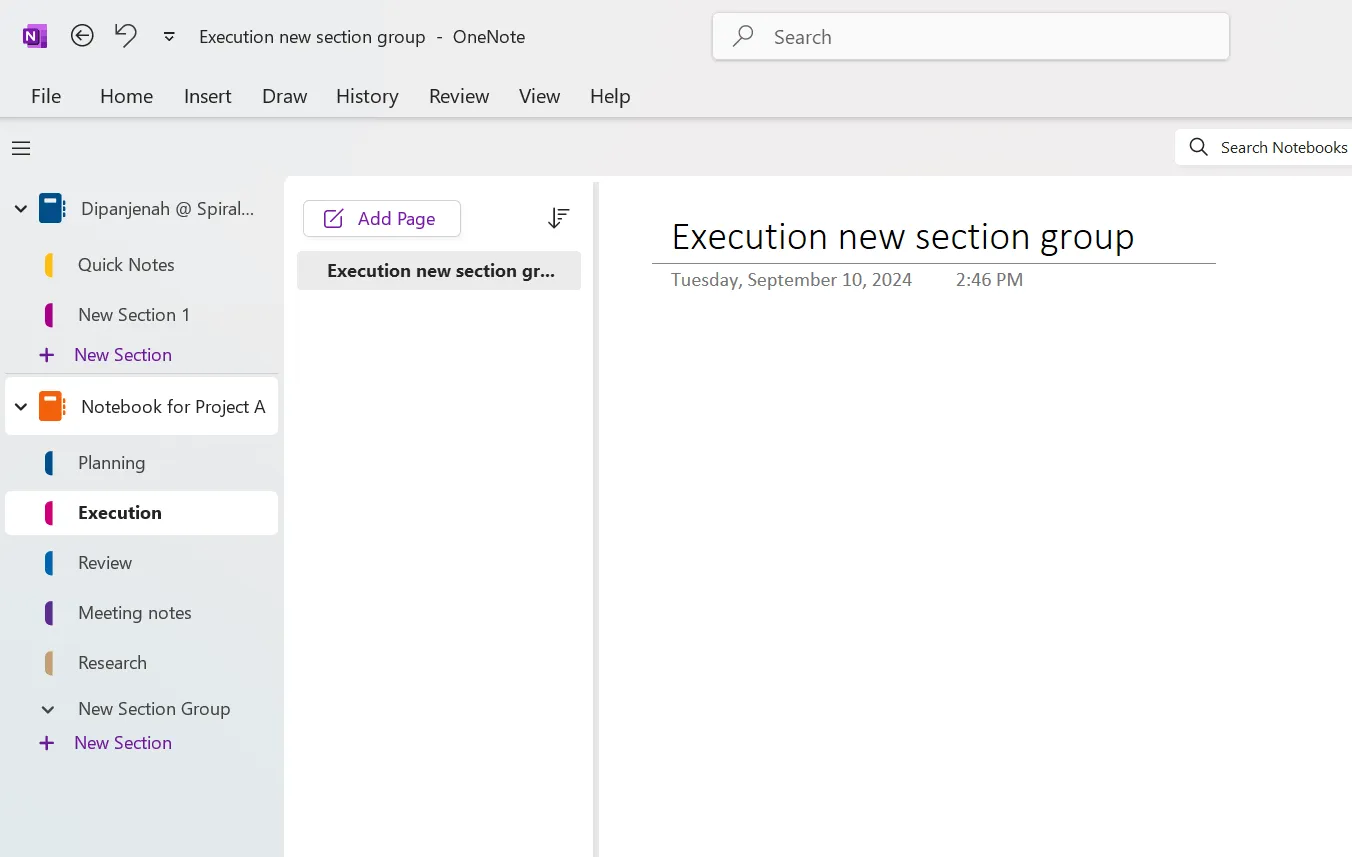This screenshot has height=857, width=1352.
Task: Undo the last action
Action: click(x=125, y=36)
